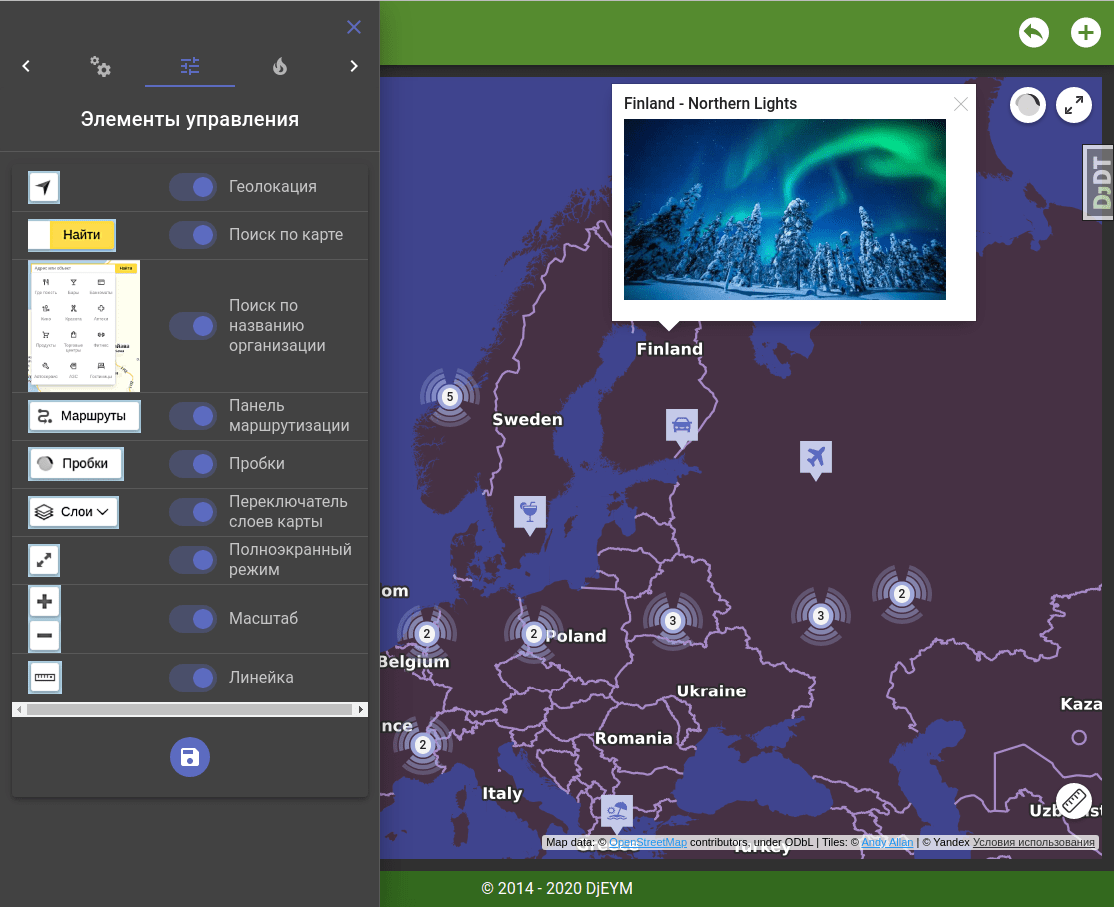Open the Andy Allan attribution link
Screen dimensions: 1114x907
tap(887, 842)
